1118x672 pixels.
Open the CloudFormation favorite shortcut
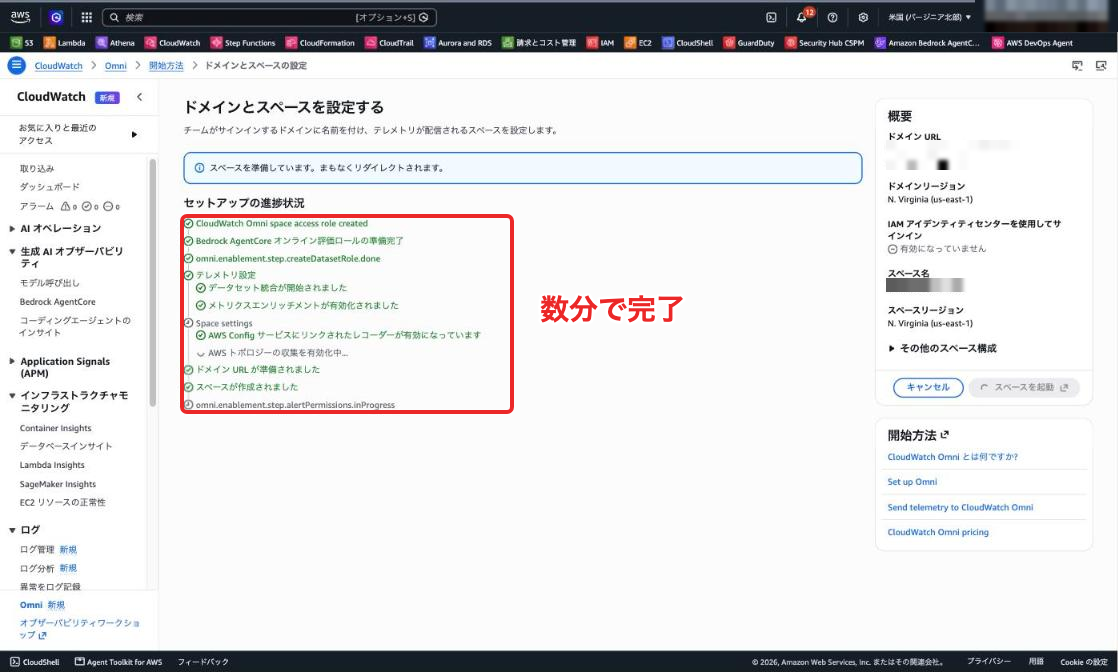tap(320, 43)
